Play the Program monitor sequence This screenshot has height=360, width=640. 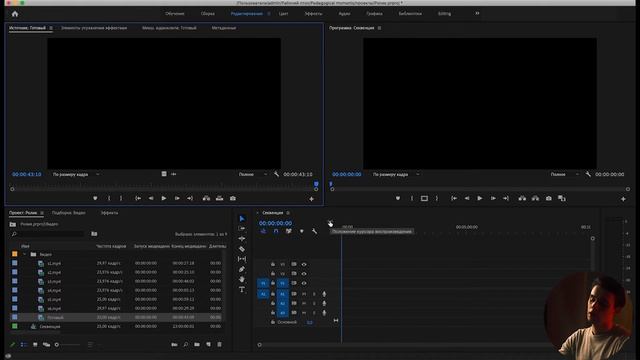[480, 198]
